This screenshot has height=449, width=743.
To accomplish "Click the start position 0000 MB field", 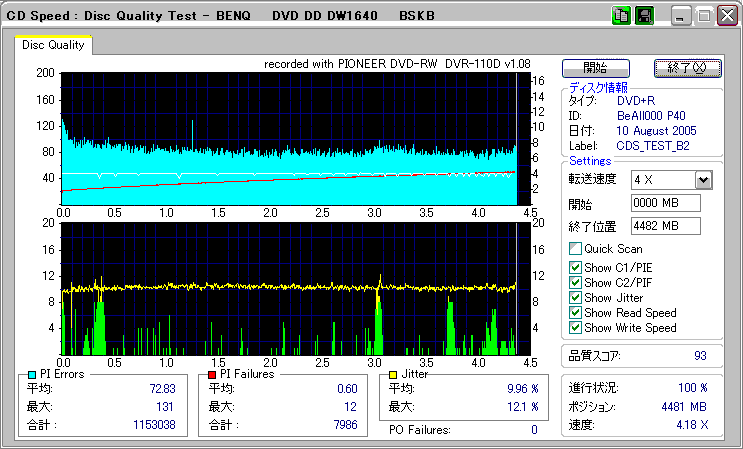I will tap(666, 203).
